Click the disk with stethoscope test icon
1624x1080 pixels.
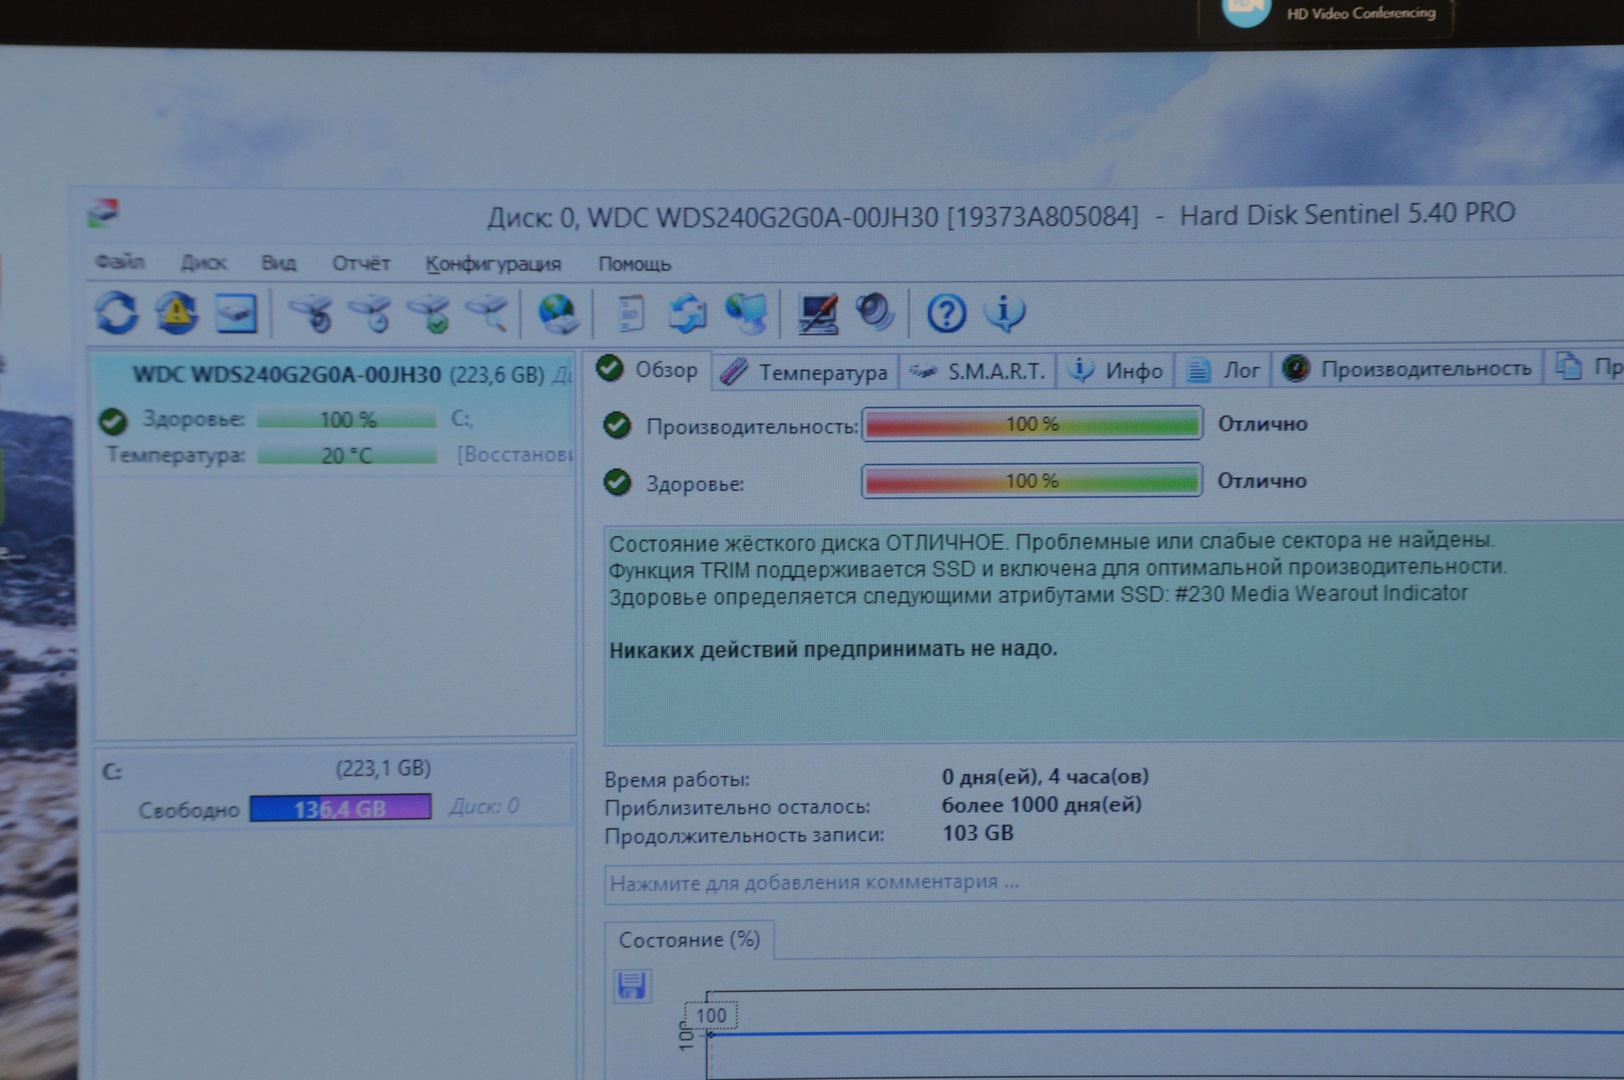(312, 314)
